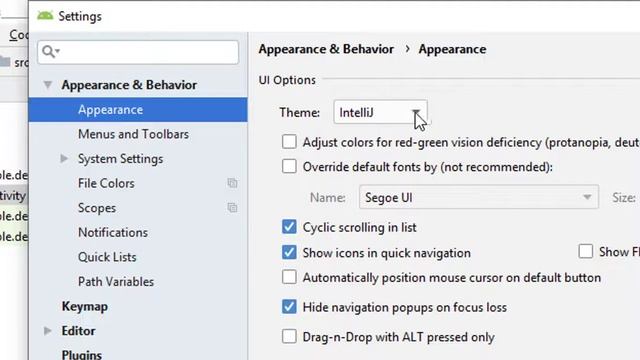Viewport: 640px width, 360px height.
Task: Expand the Editor settings section
Action: (48, 331)
